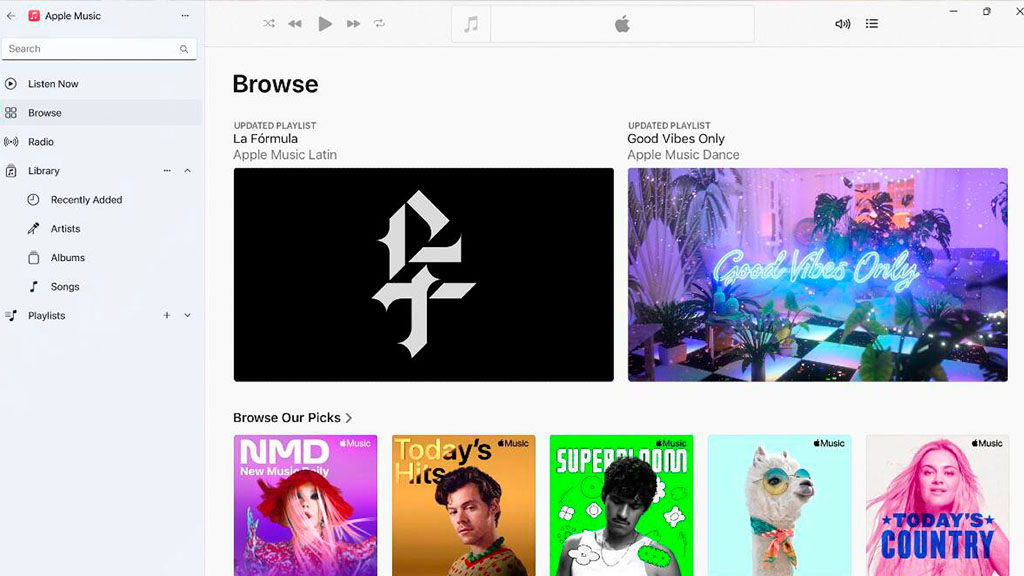Open the NMD New Music Daily cover
Screen dimensions: 1024x576
click(x=306, y=505)
